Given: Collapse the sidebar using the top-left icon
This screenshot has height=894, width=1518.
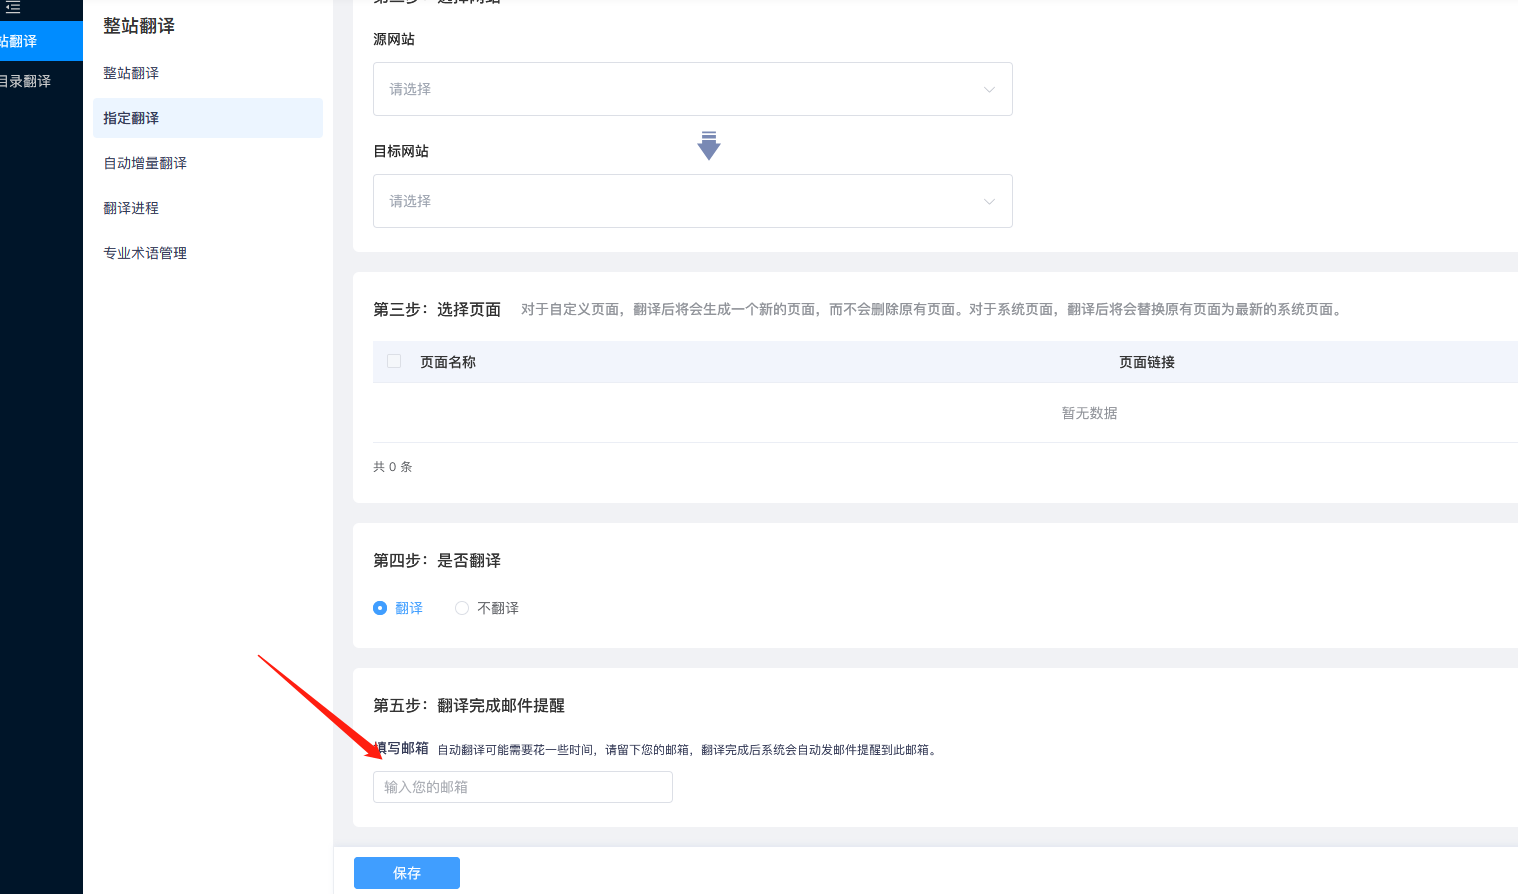Looking at the screenshot, I should pyautogui.click(x=14, y=8).
